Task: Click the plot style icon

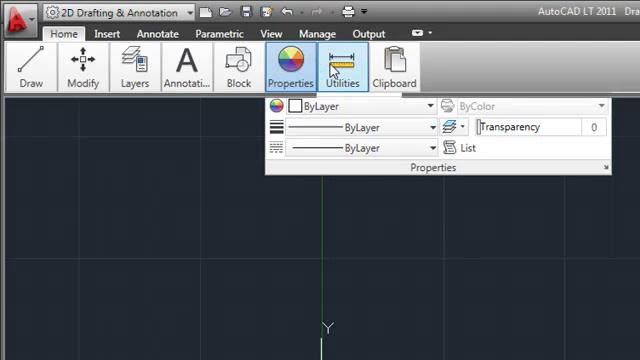Action: pos(448,106)
